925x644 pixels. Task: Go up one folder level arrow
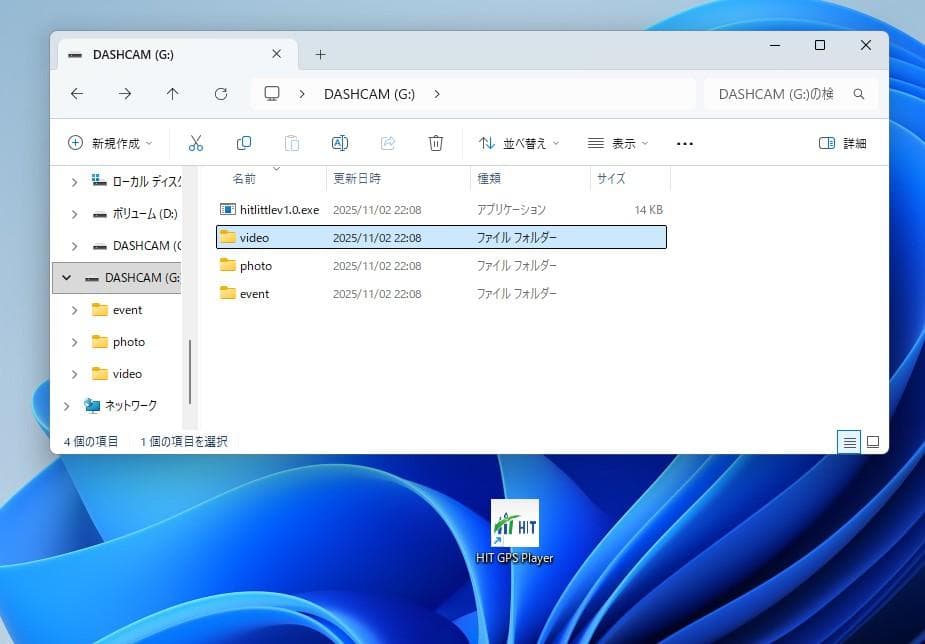point(172,94)
